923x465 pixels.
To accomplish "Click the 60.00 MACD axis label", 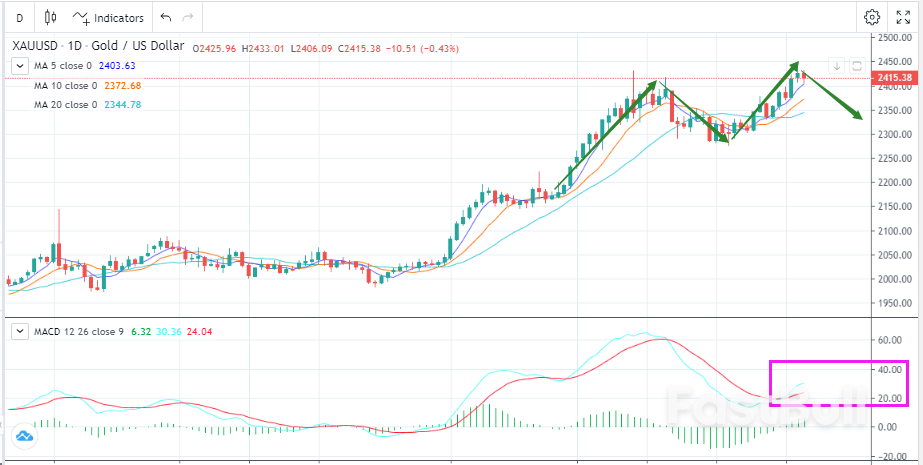I will point(891,340).
